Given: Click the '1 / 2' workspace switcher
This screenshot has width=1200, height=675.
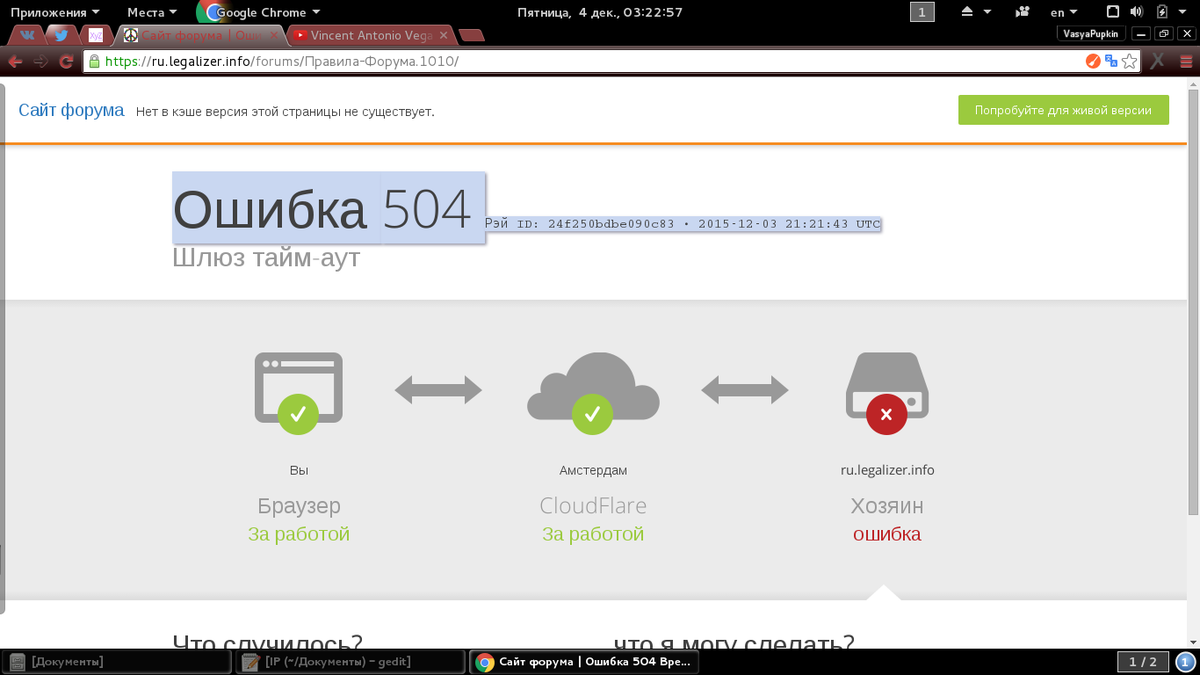Looking at the screenshot, I should tap(1142, 662).
